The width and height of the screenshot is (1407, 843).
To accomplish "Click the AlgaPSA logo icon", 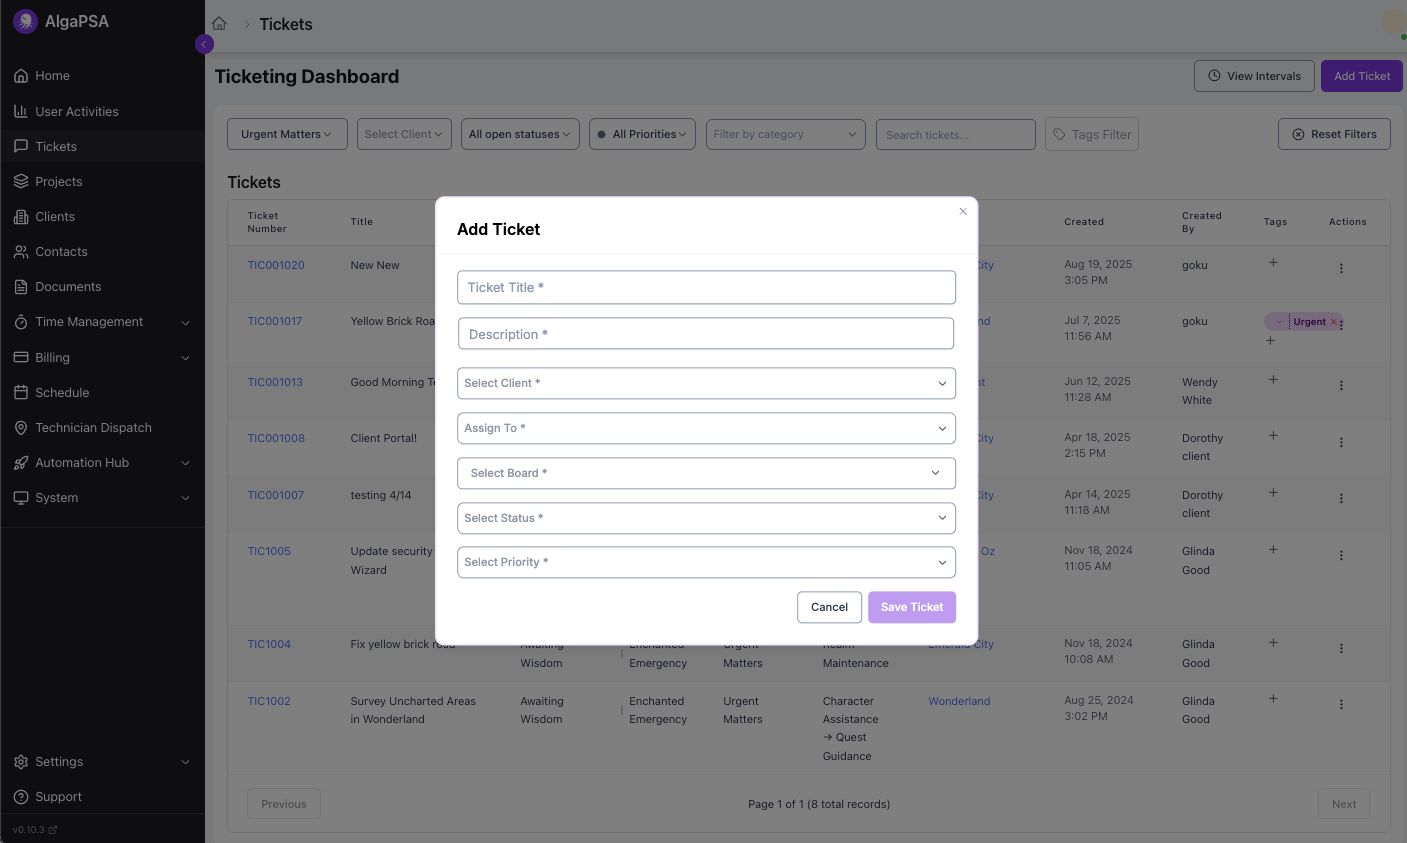I will [25, 21].
